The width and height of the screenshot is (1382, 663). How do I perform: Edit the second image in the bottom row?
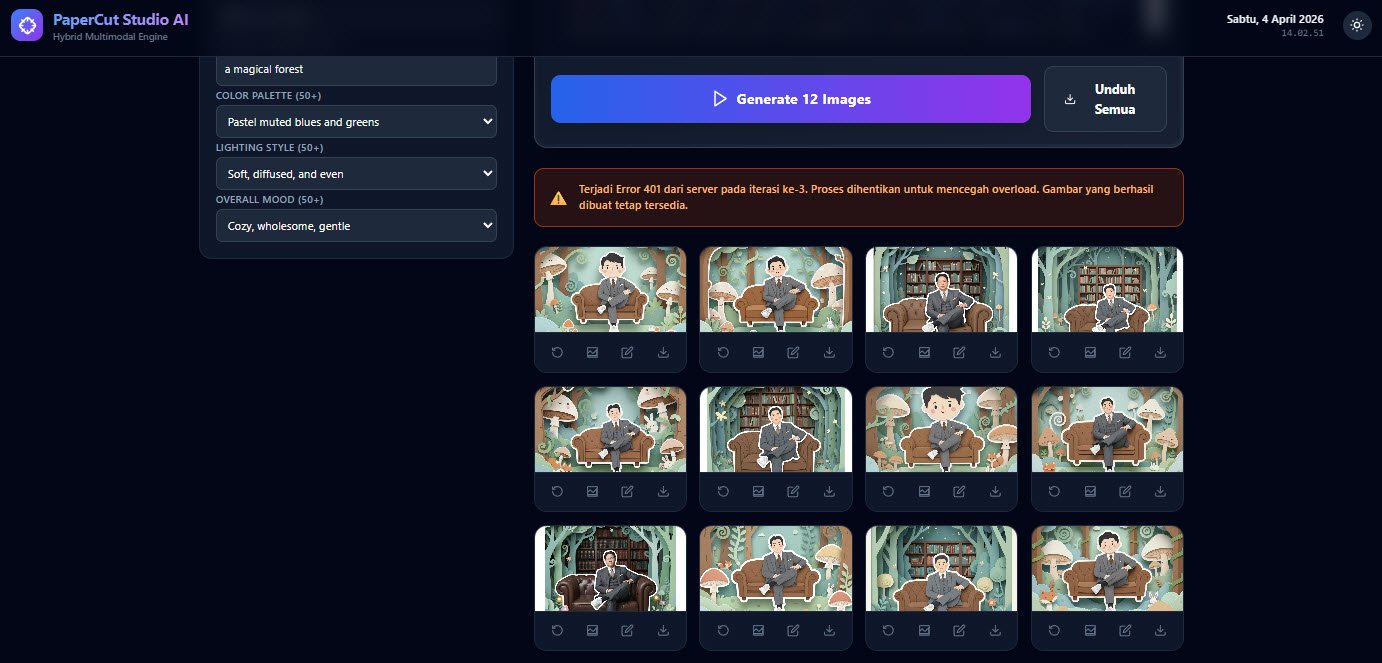click(793, 630)
